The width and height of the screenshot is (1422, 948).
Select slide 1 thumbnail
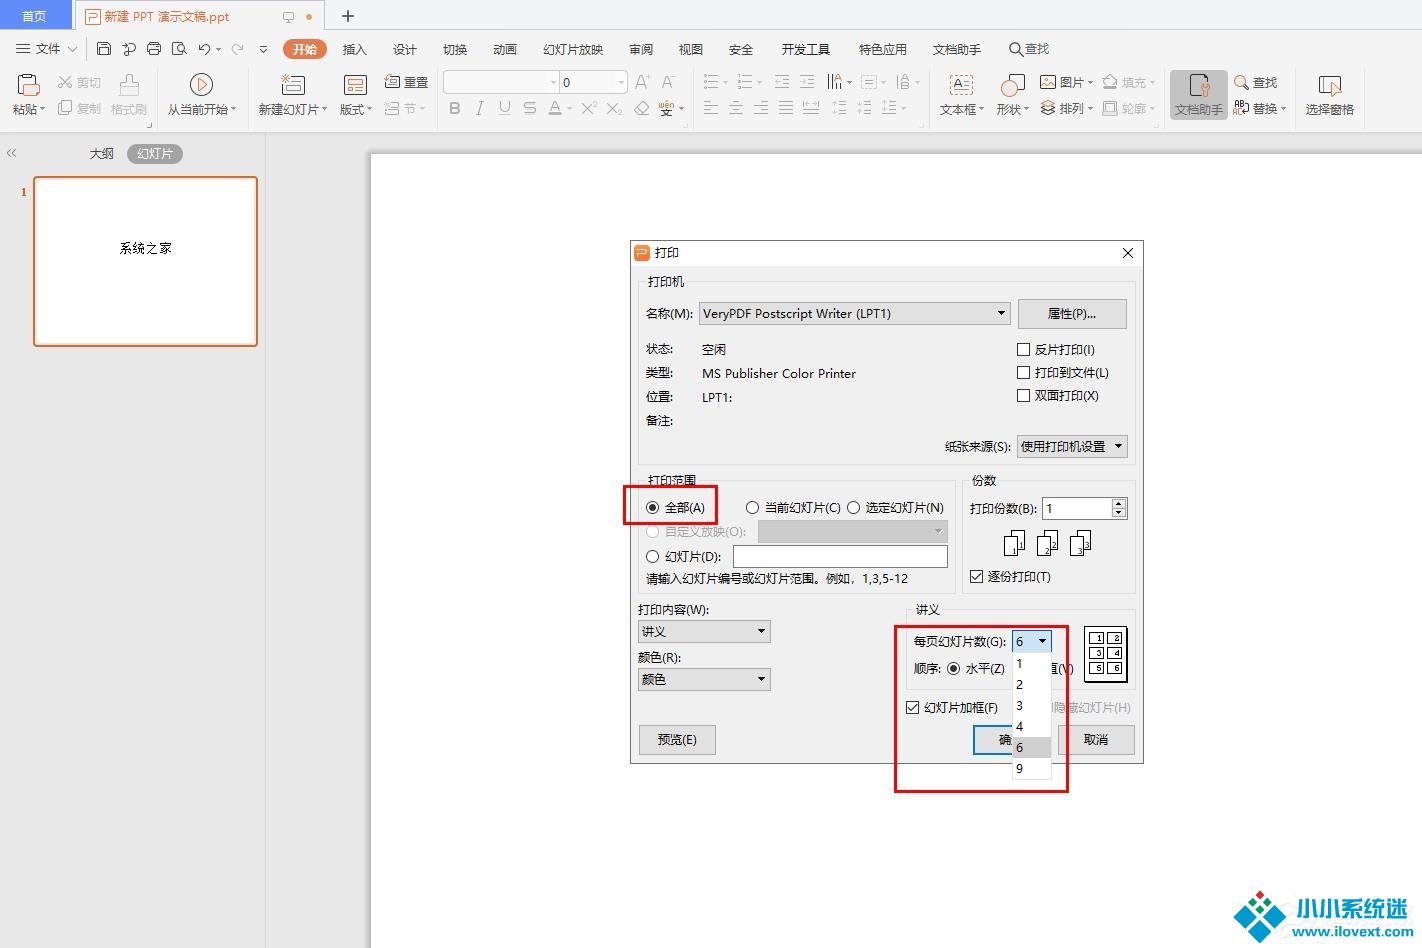pyautogui.click(x=145, y=261)
